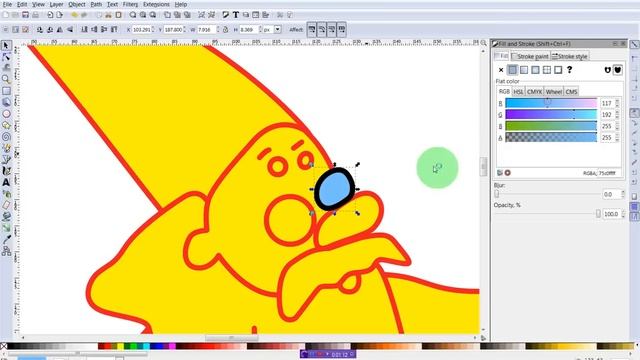
Task: Switch to the HSL color tab
Action: coord(518,92)
